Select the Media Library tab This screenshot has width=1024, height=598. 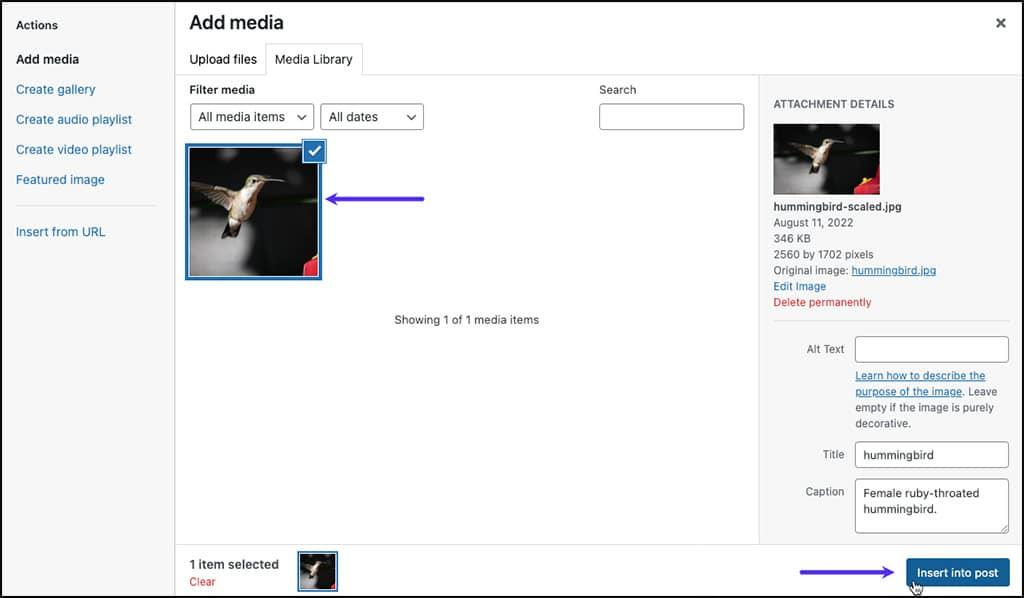[313, 59]
